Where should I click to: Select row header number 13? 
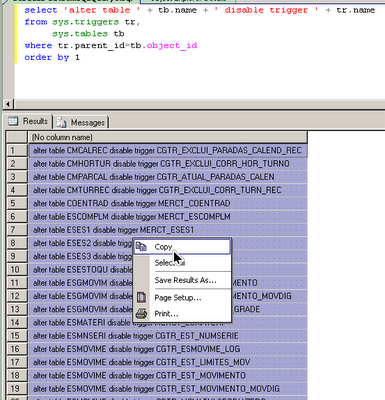click(17, 309)
